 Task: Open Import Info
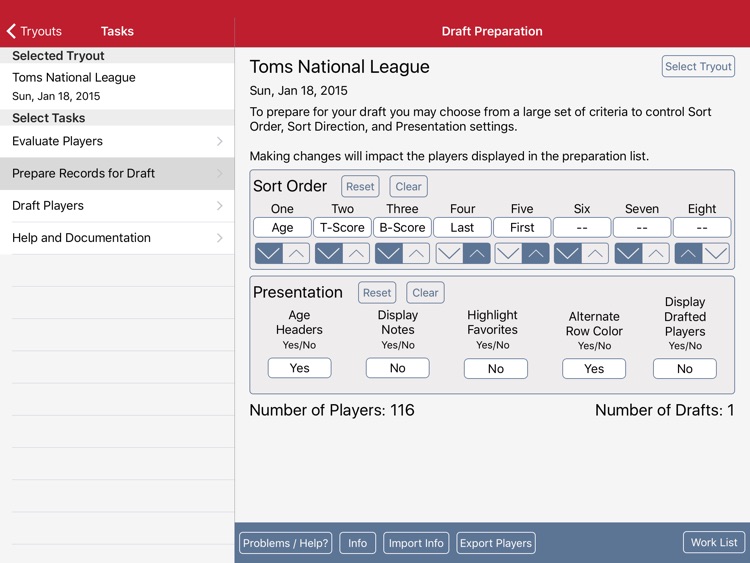(416, 543)
